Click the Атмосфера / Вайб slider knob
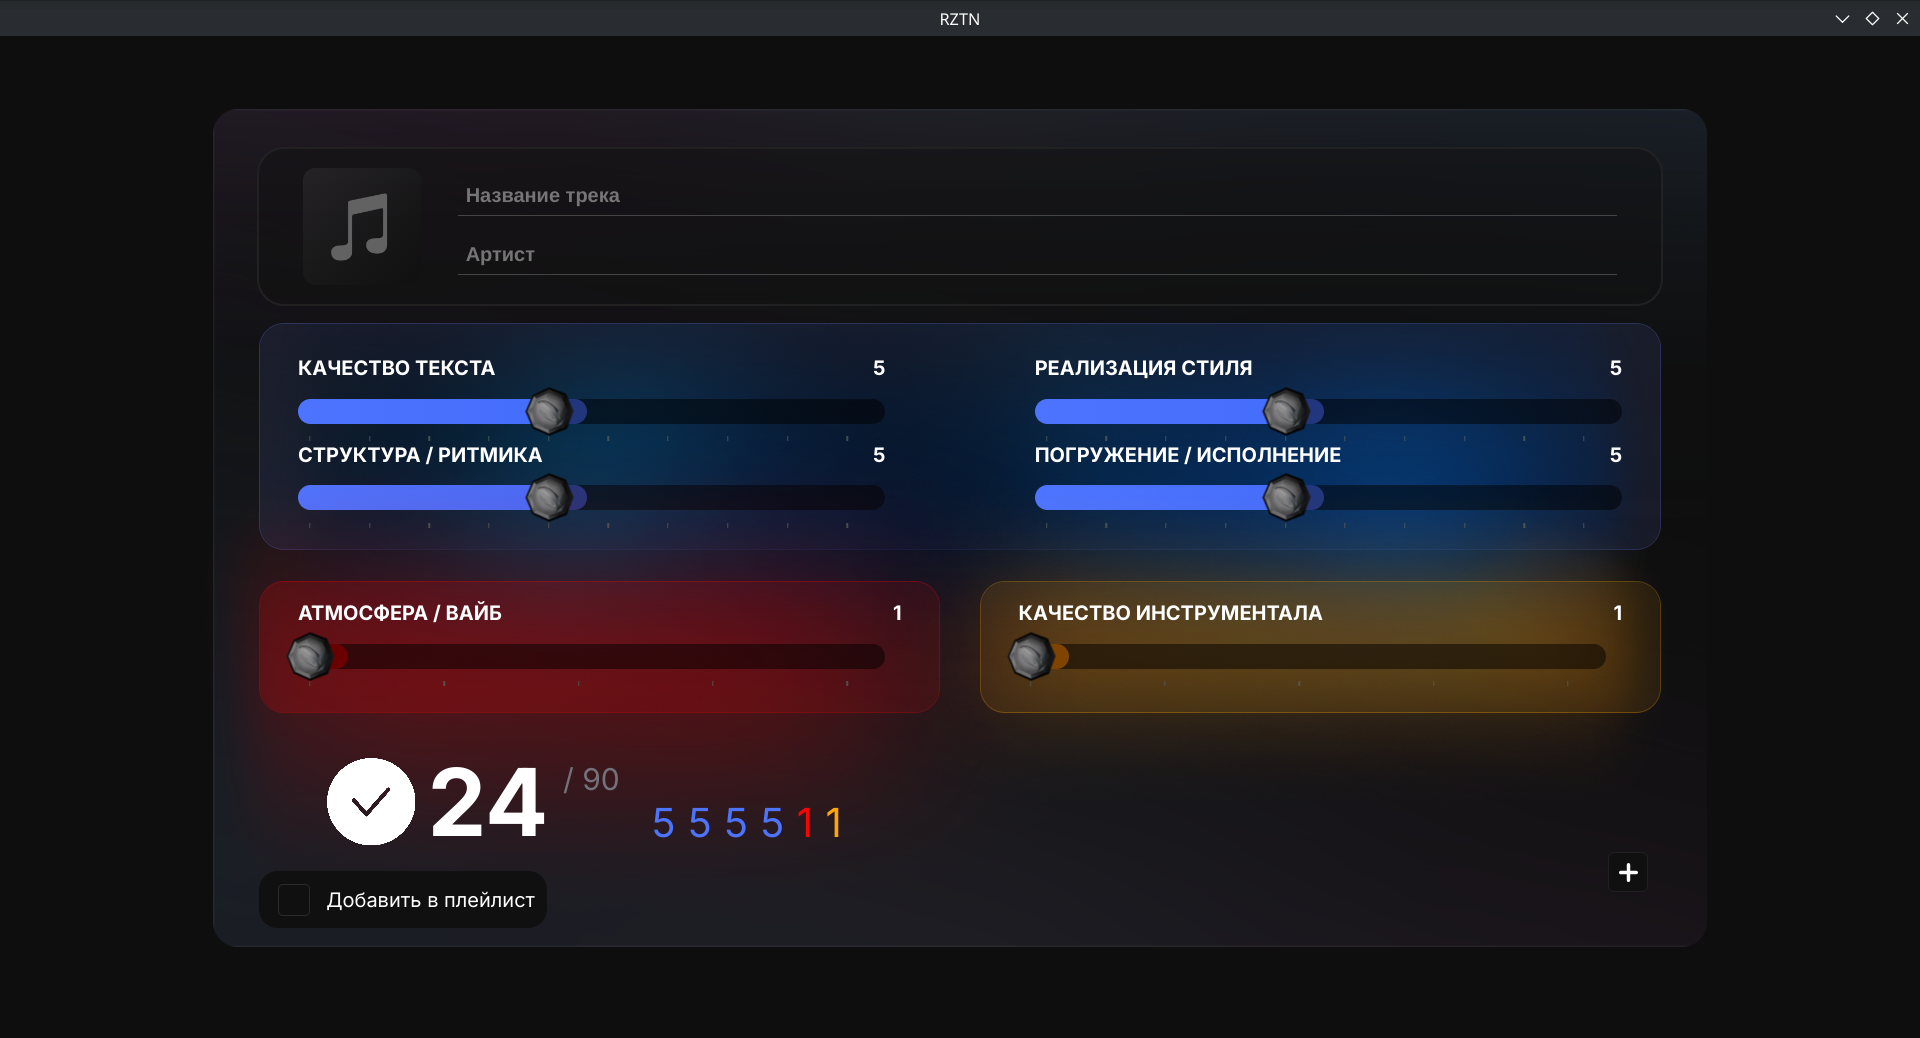This screenshot has height=1038, width=1920. coord(310,657)
